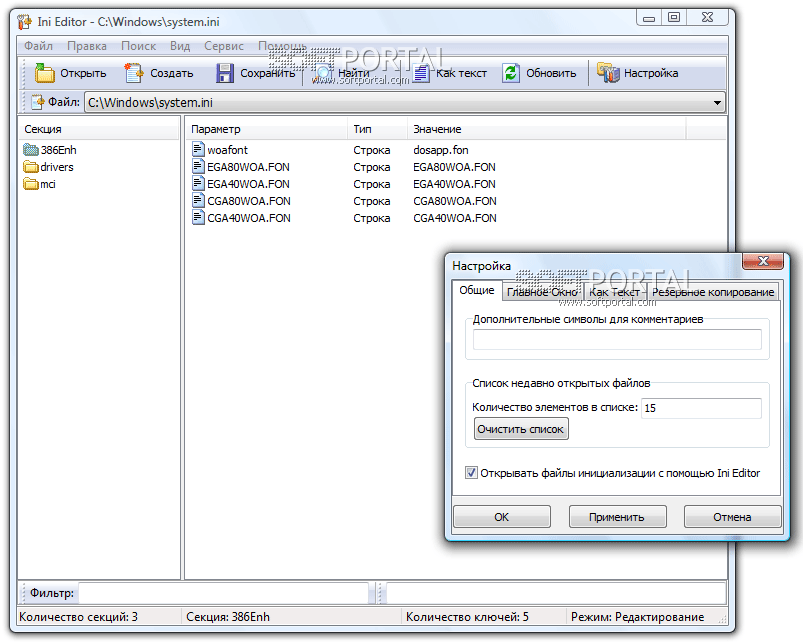Image resolution: width=803 pixels, height=644 pixels.
Task: Click the Тип column header
Action: [x=378, y=129]
